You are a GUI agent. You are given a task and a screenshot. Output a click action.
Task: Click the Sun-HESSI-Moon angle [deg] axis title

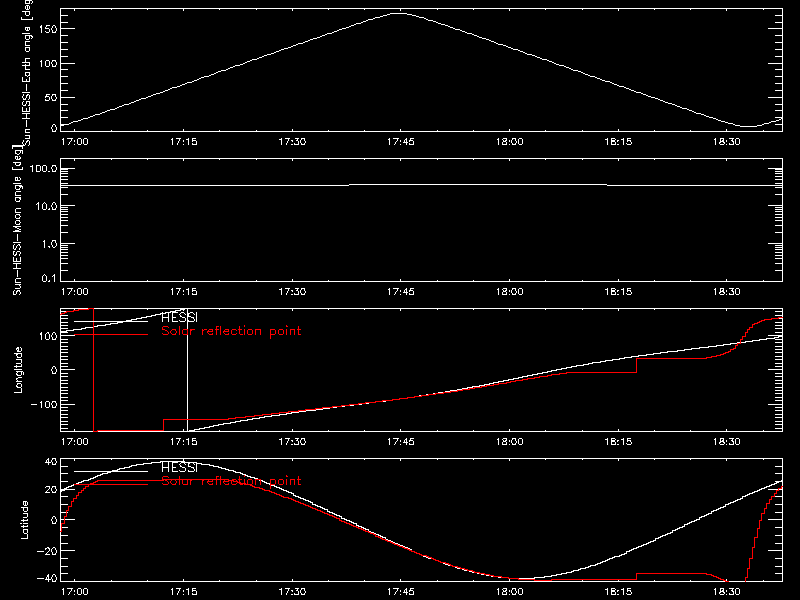pos(17,220)
